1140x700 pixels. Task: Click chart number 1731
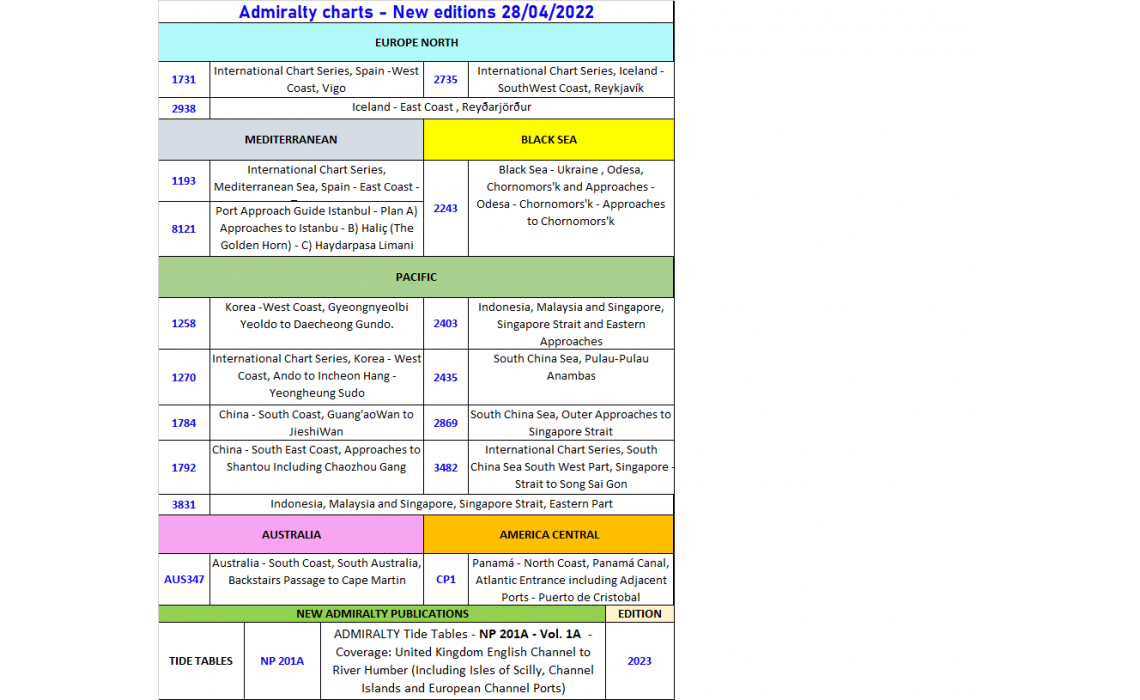183,79
